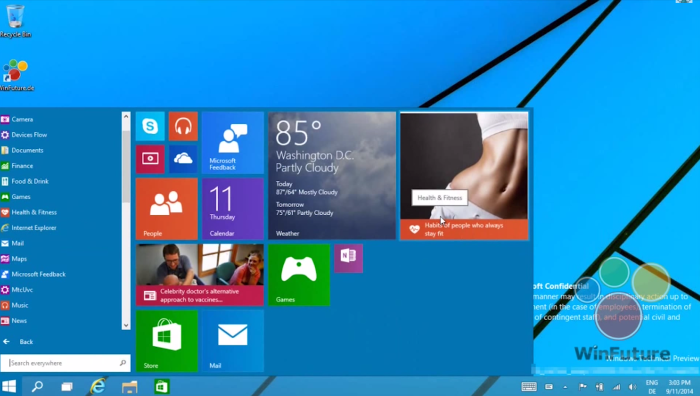The image size is (700, 396).
Task: Click the volume speaker tray icon
Action: pyautogui.click(x=633, y=387)
